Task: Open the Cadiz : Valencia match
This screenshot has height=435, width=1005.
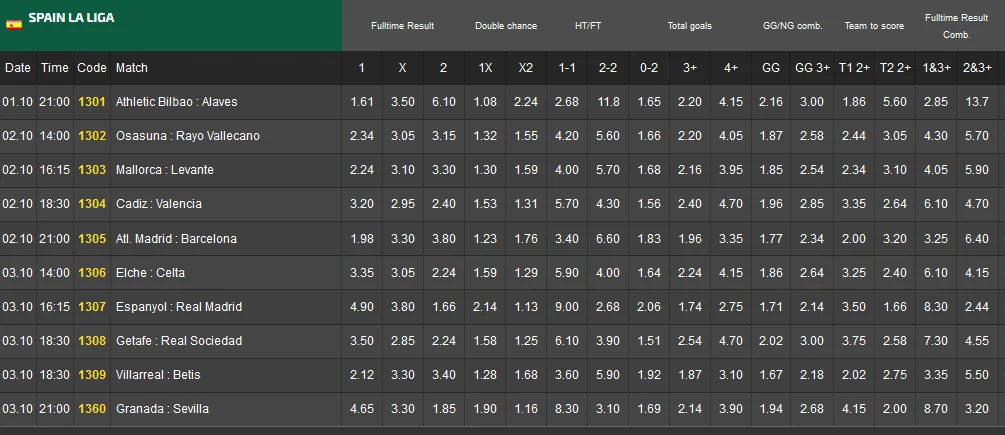Action: (x=159, y=204)
